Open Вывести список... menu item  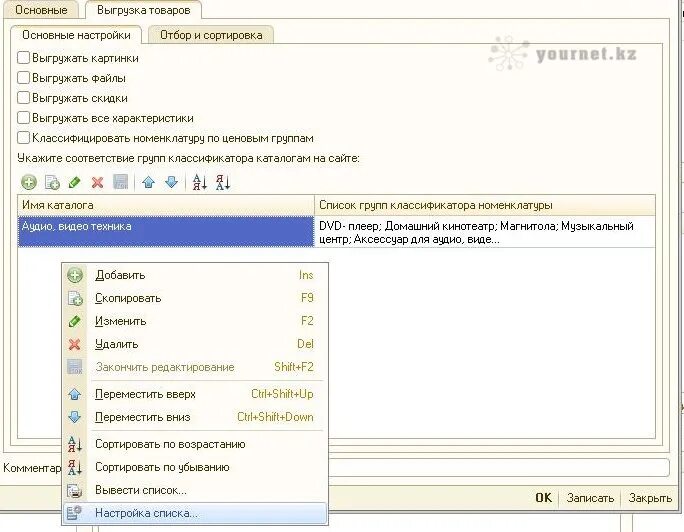[195, 491]
